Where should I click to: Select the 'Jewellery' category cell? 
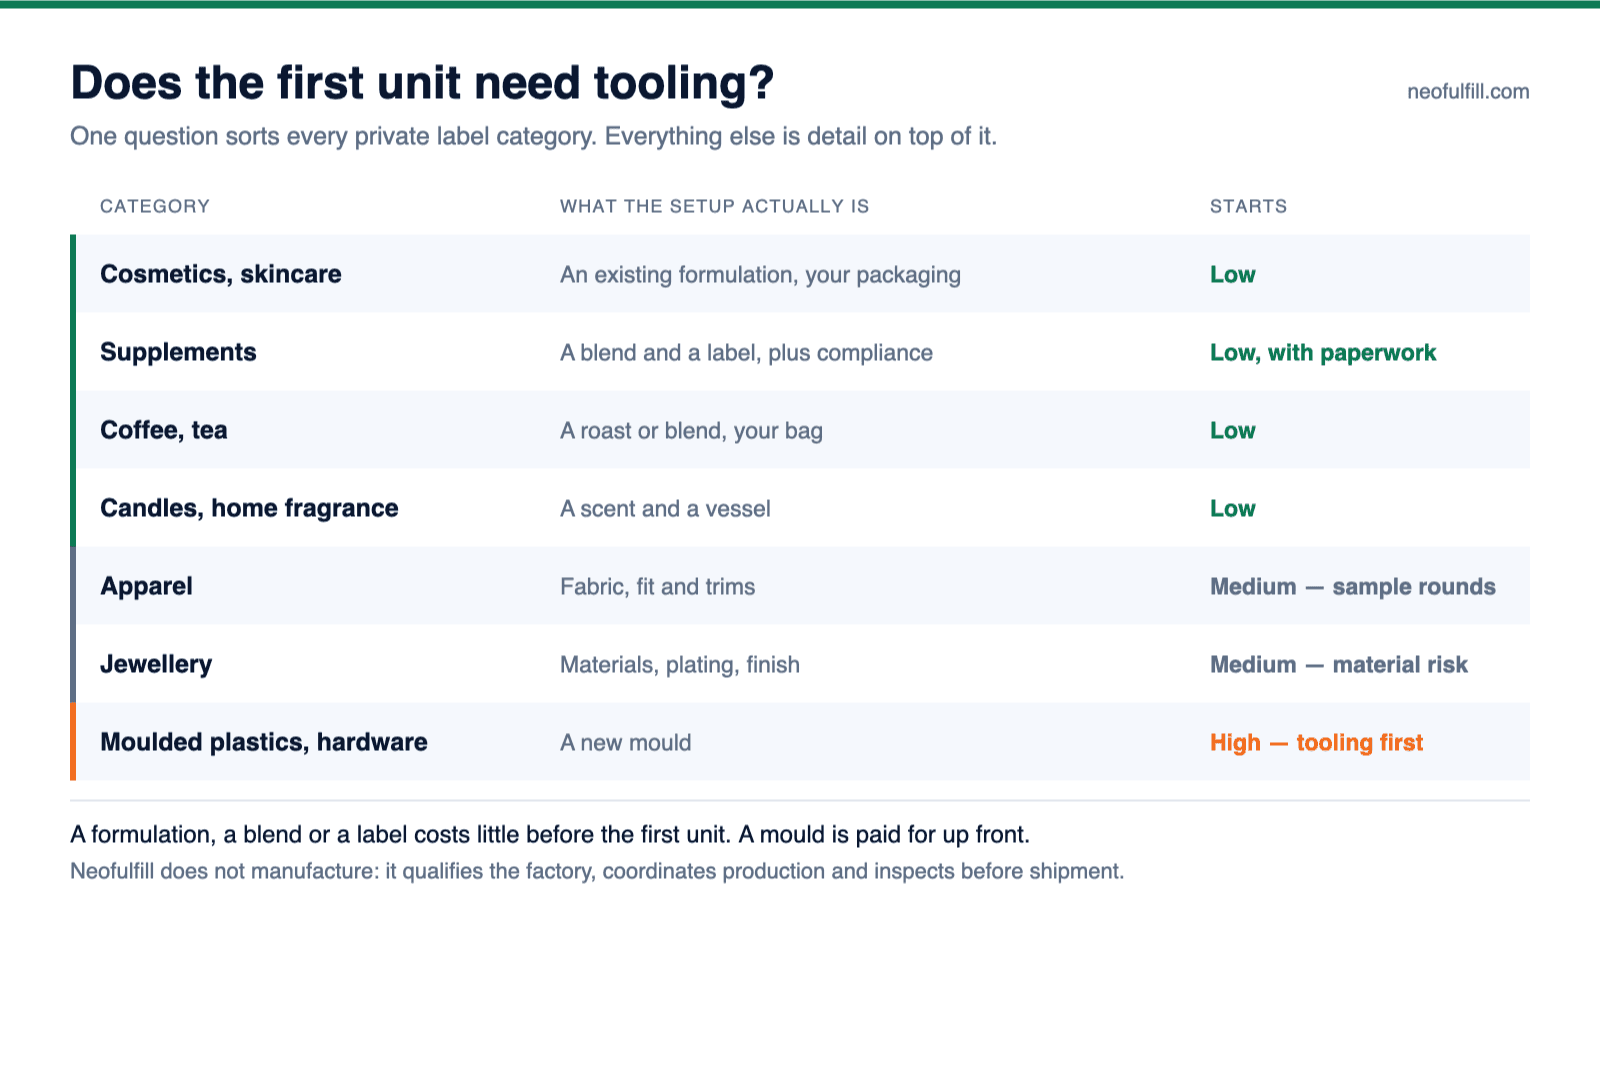point(156,664)
